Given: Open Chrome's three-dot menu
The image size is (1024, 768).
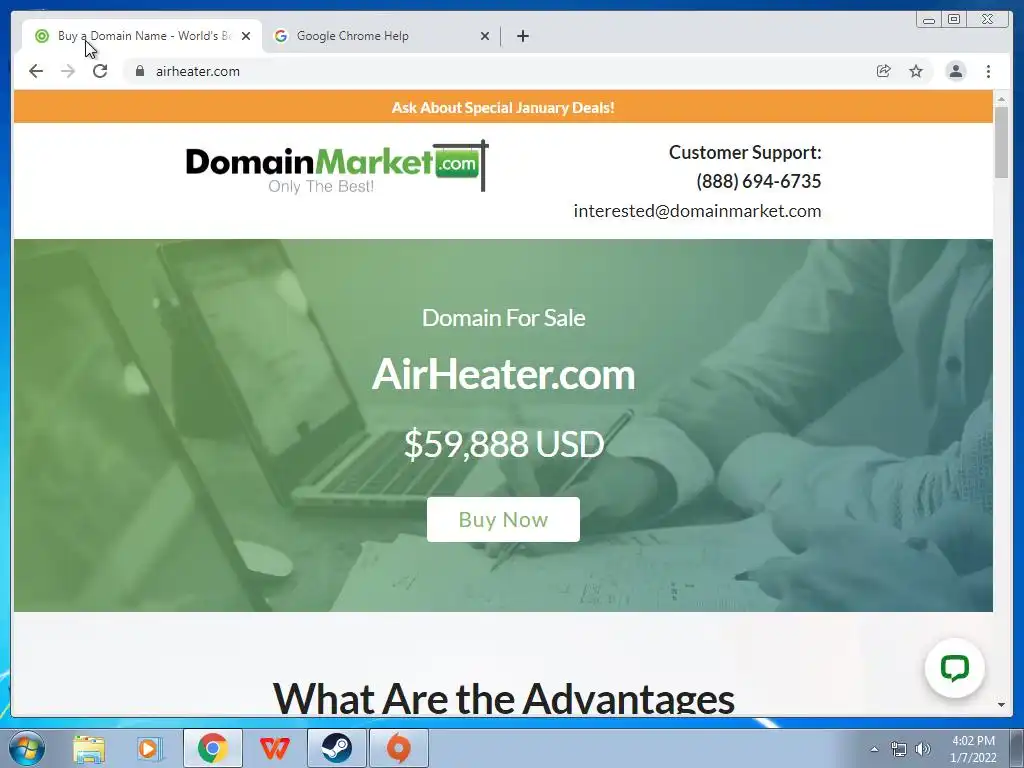Looking at the screenshot, I should tap(989, 71).
